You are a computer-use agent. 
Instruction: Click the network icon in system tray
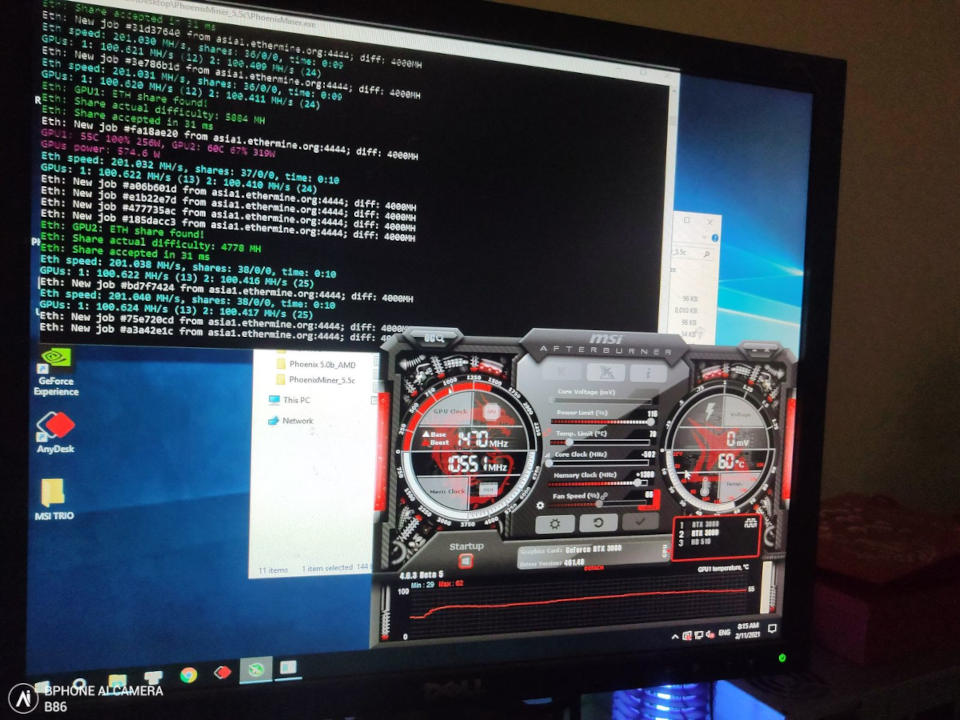tap(698, 635)
